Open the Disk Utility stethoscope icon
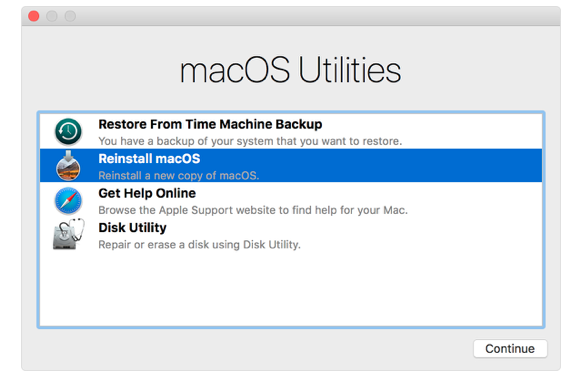Viewport: 569px width, 377px height. (69, 234)
